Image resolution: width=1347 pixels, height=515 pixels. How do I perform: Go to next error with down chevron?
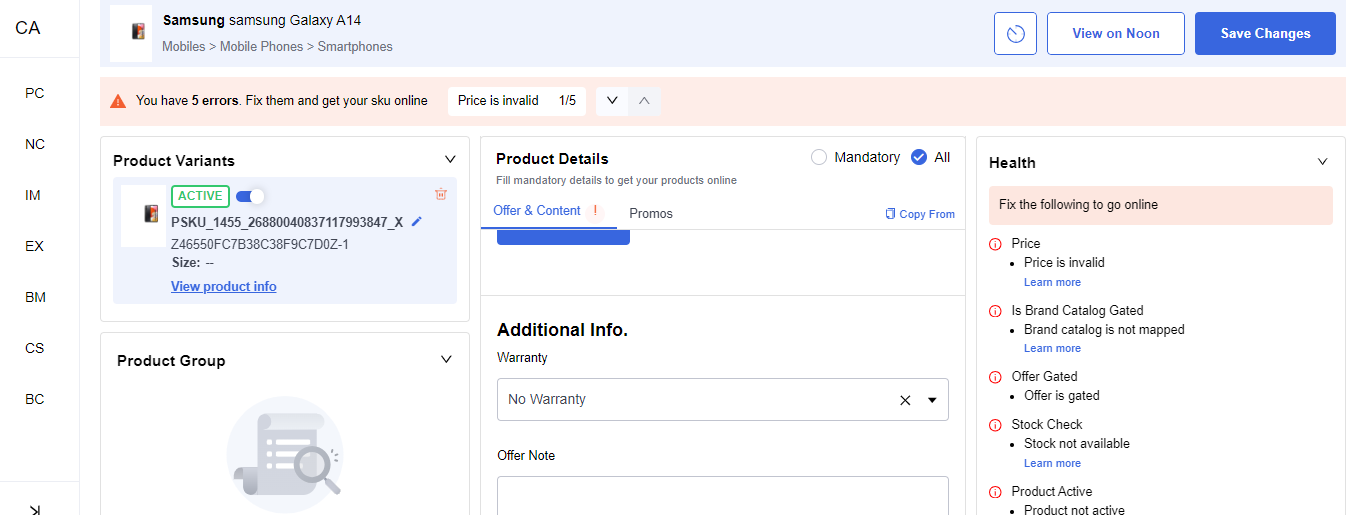[612, 101]
